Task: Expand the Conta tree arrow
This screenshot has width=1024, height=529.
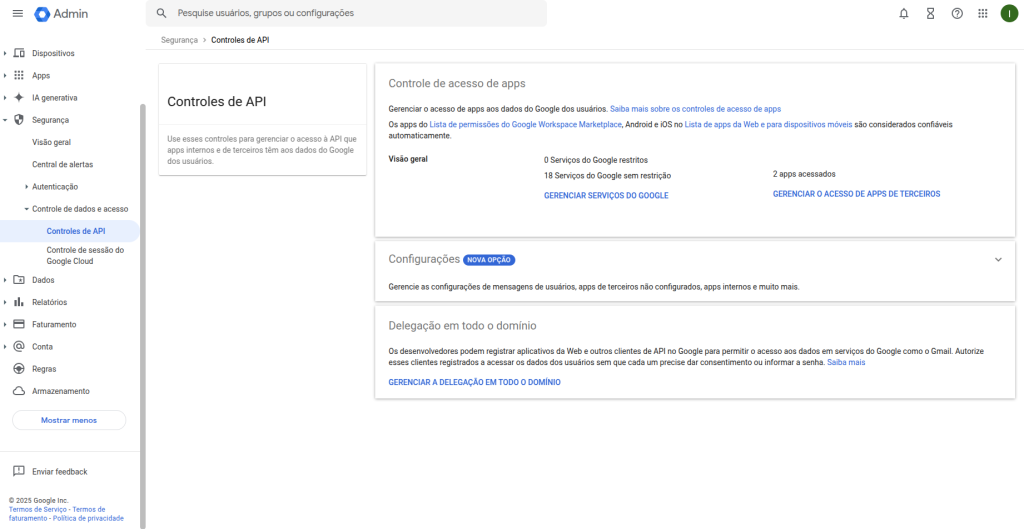Action: [5, 347]
